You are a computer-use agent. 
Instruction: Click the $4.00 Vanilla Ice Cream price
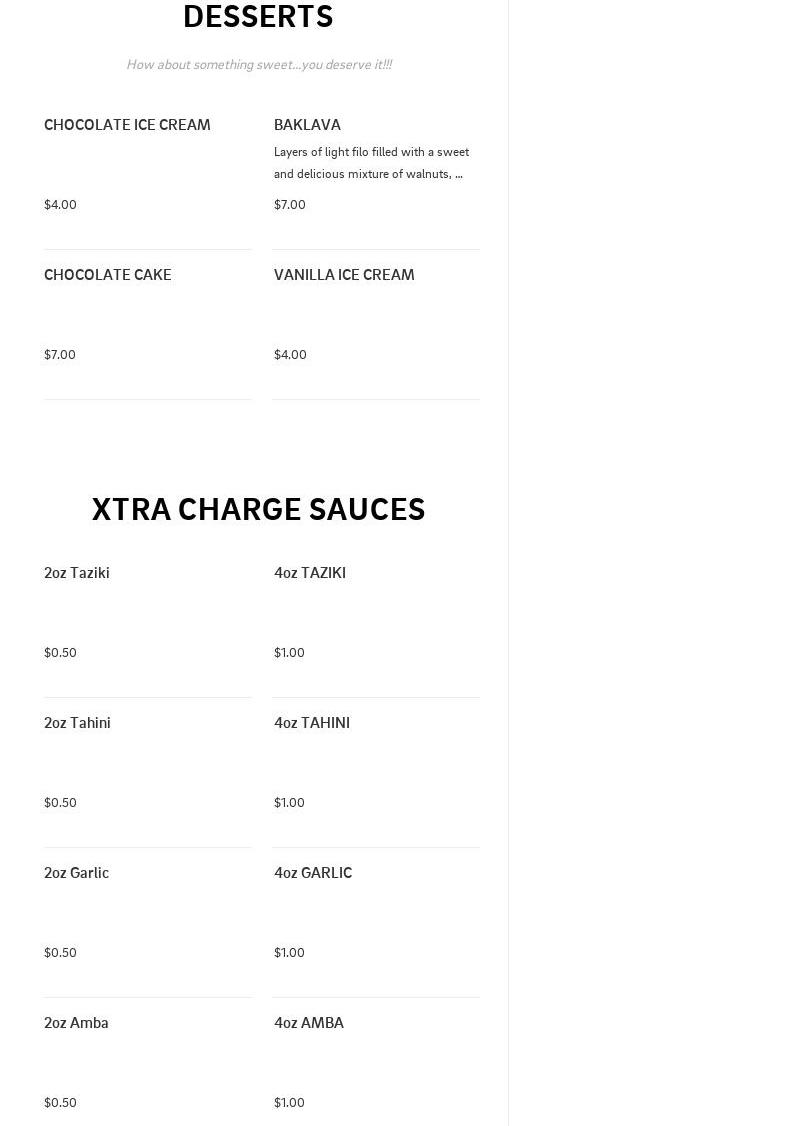click(x=290, y=355)
